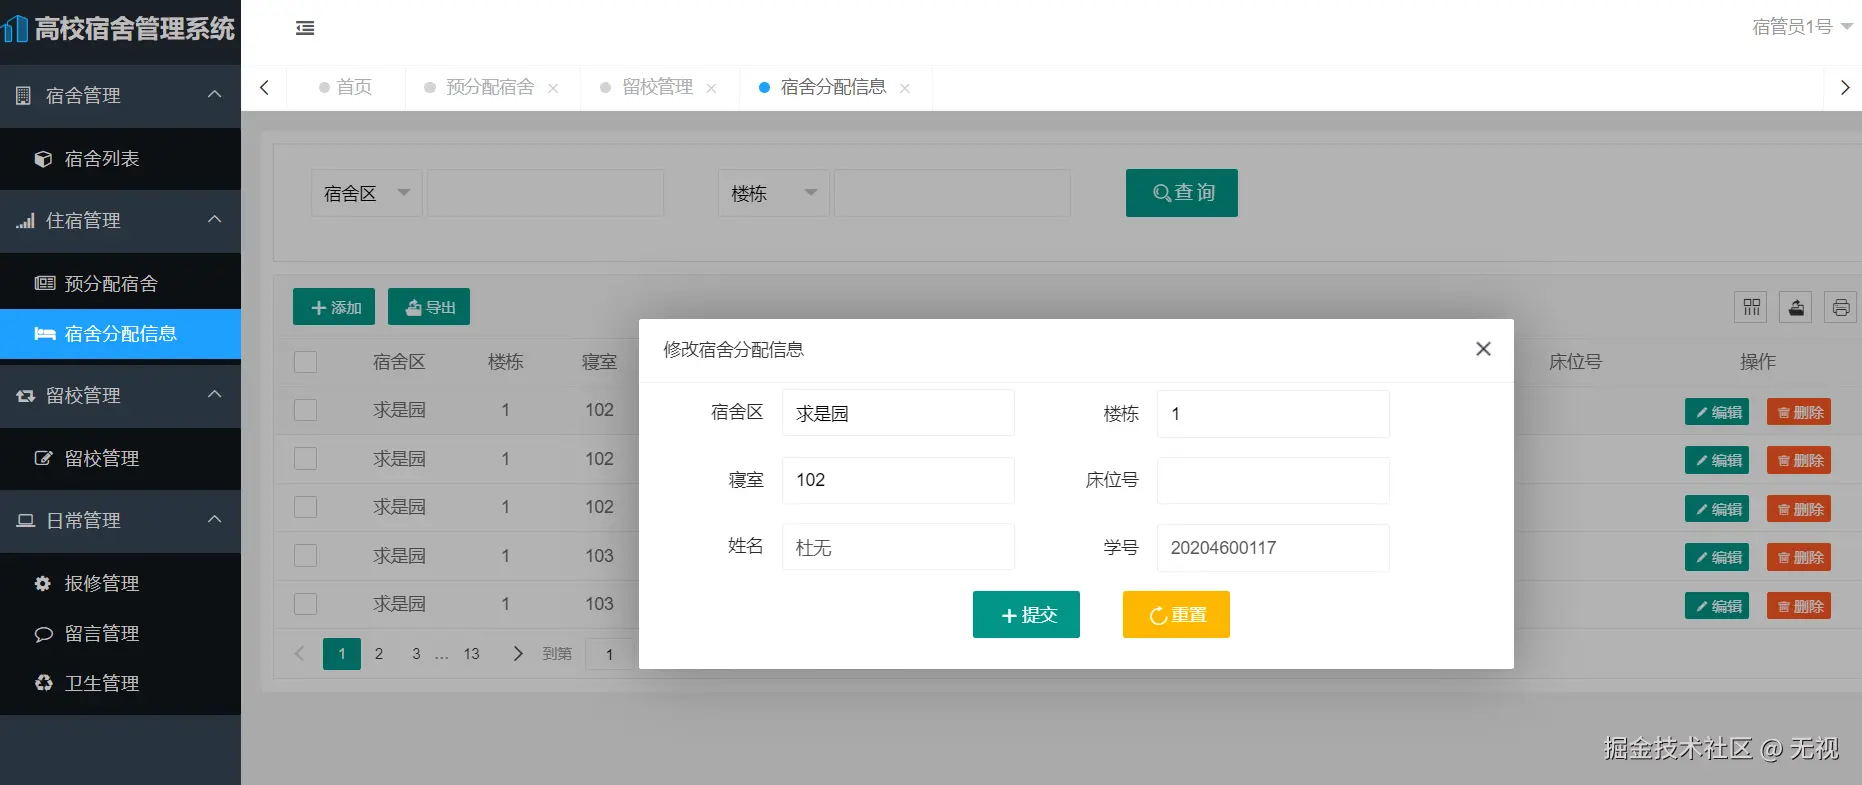Click the table export icon
The width and height of the screenshot is (1862, 785).
[1796, 307]
